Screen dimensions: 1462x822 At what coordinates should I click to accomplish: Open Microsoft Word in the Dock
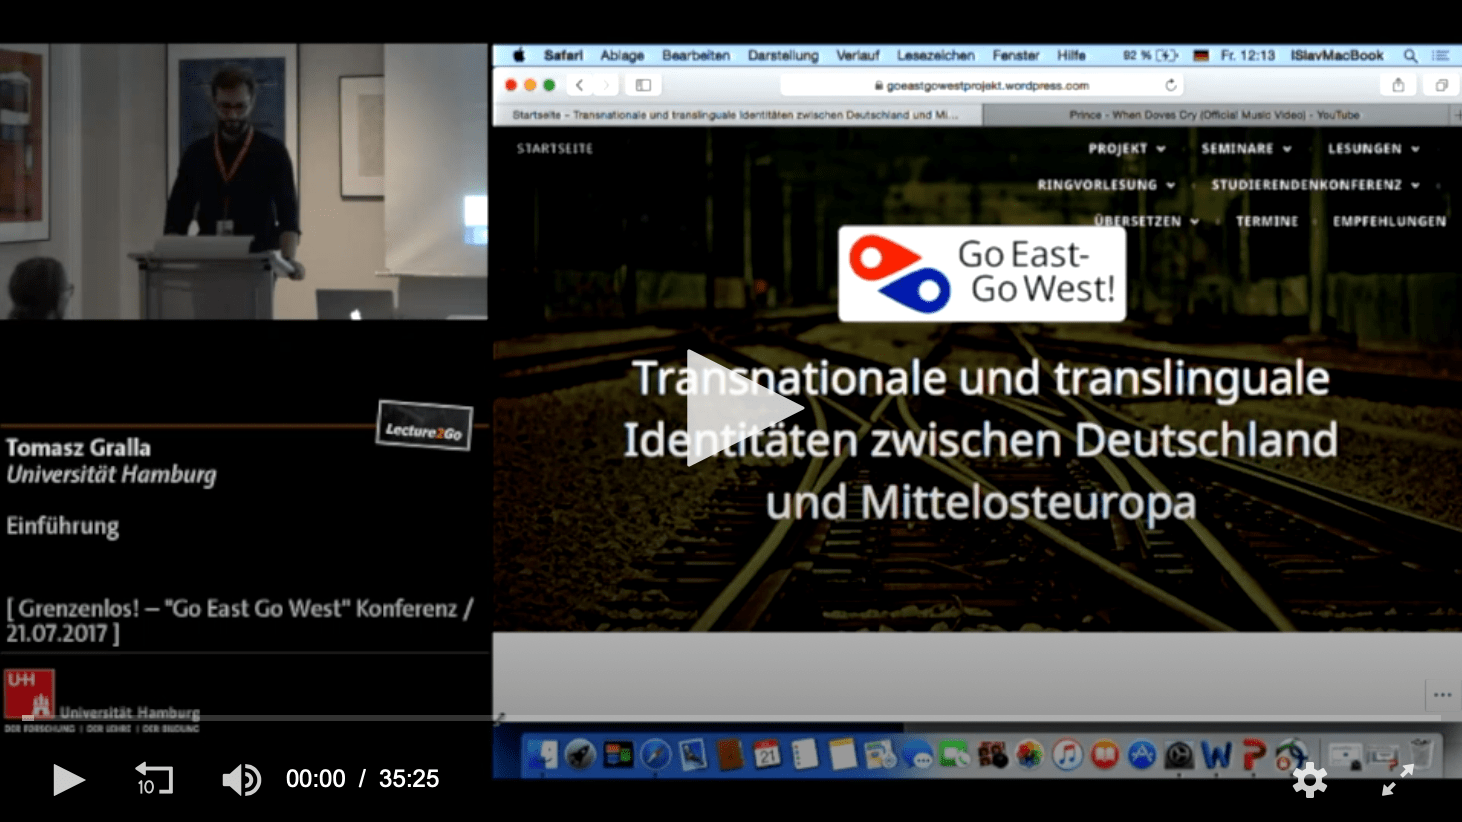(x=1216, y=754)
